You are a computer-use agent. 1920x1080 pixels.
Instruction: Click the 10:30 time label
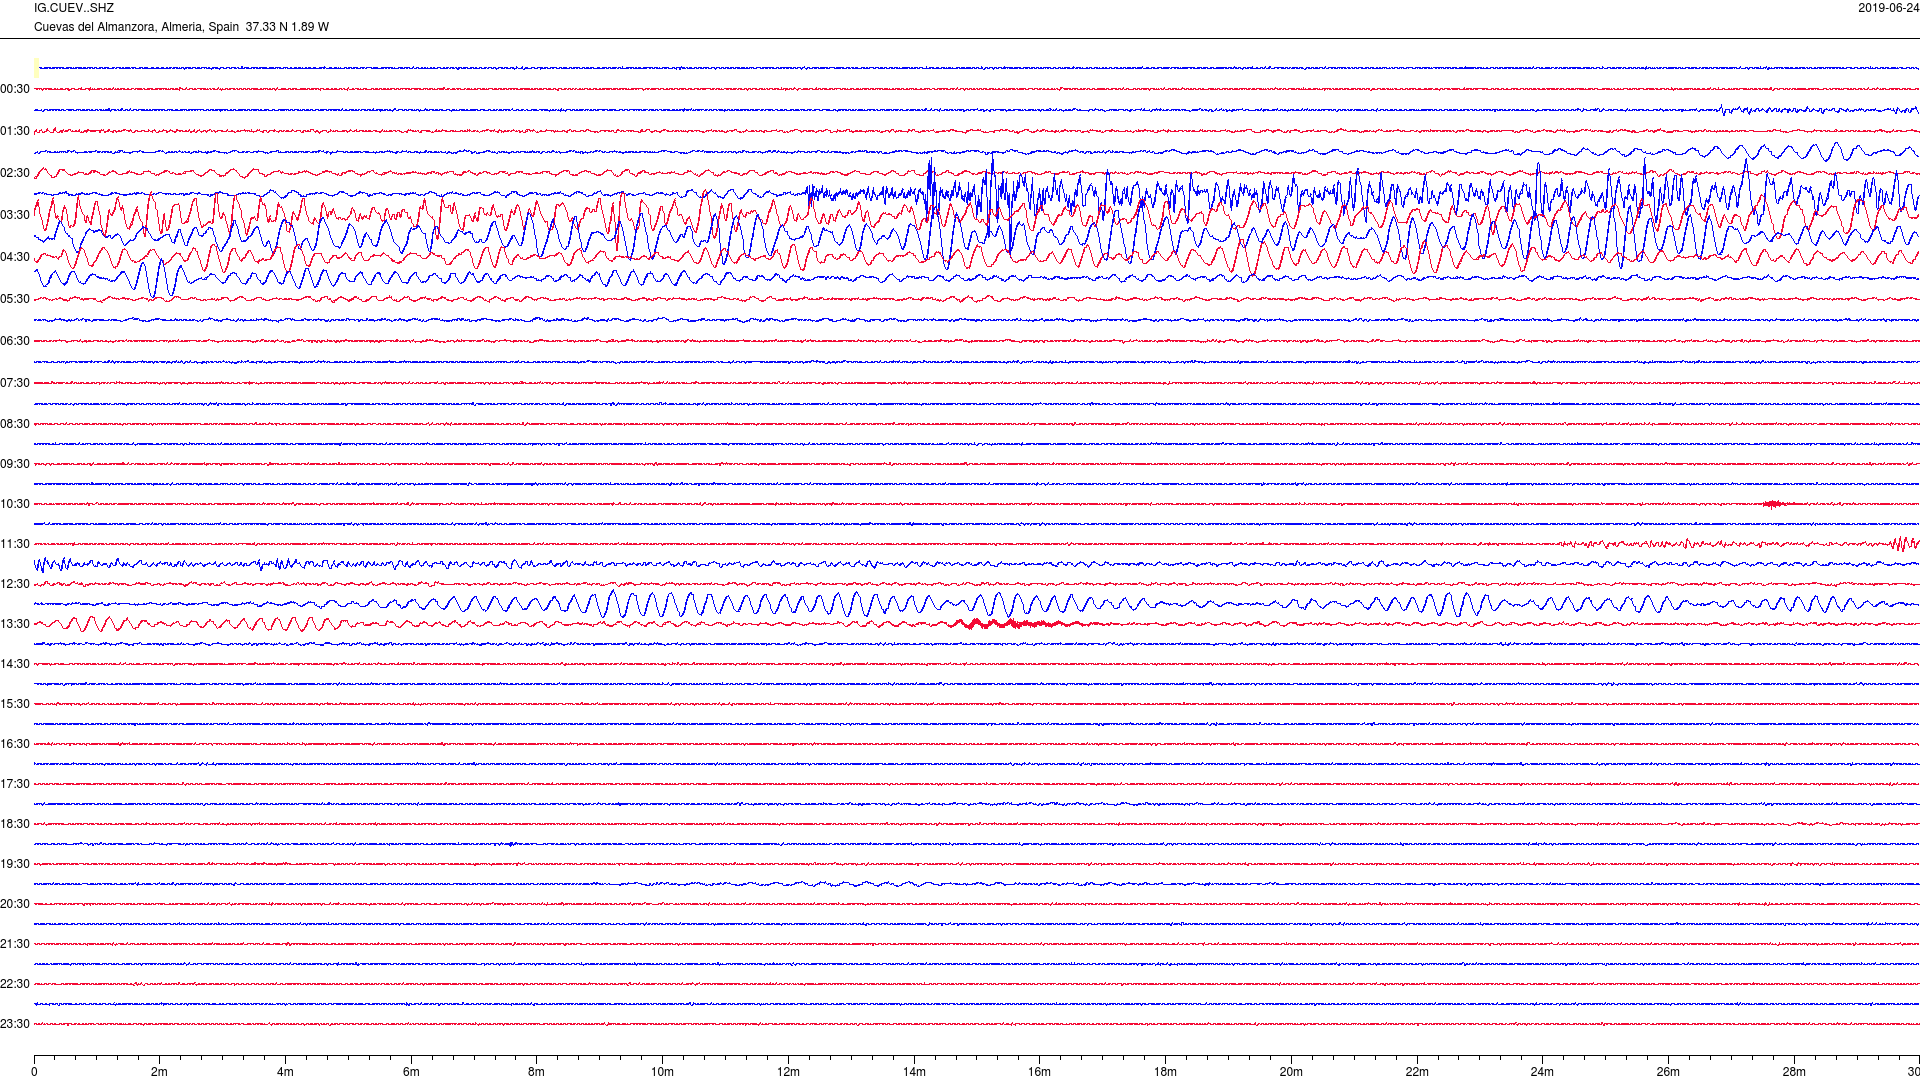(15, 504)
